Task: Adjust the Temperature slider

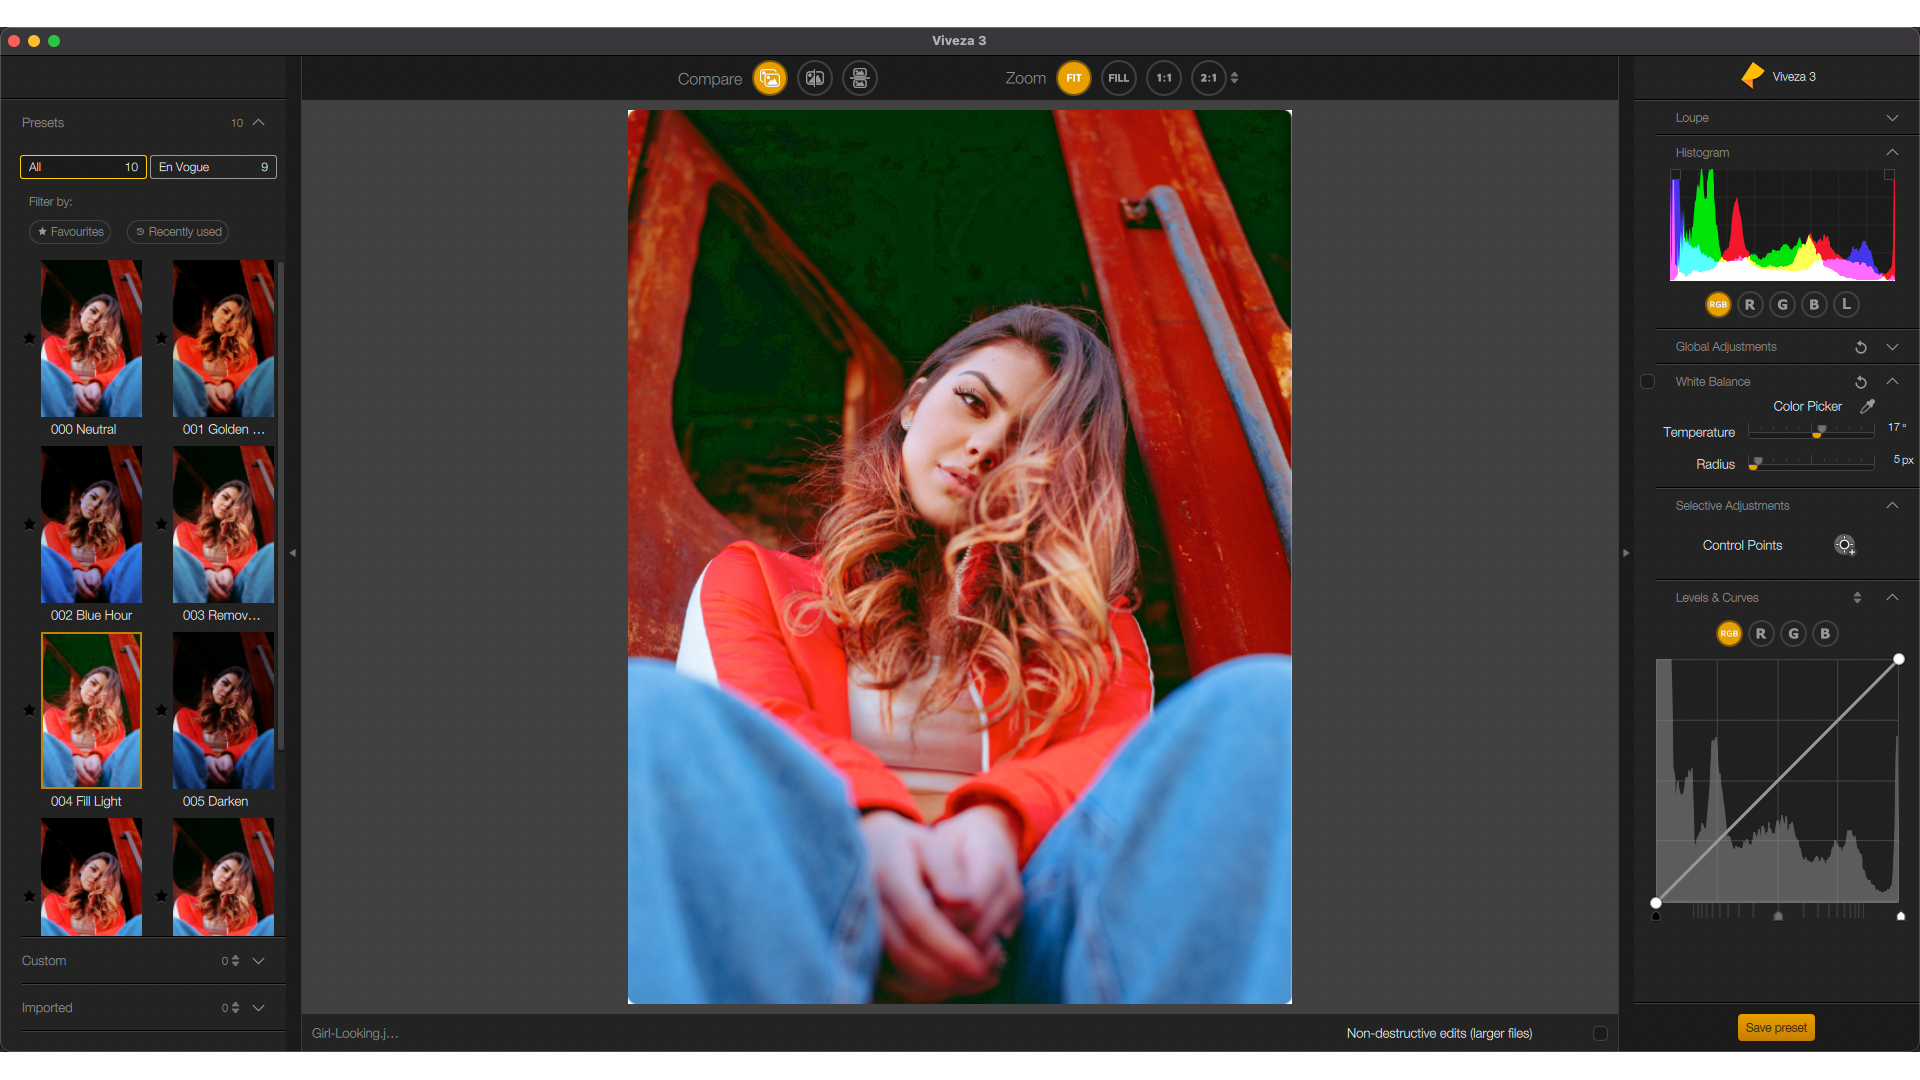Action: (x=1818, y=432)
